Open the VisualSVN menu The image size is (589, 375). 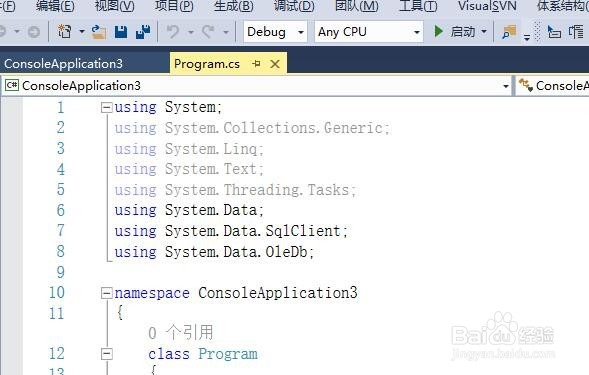point(487,6)
